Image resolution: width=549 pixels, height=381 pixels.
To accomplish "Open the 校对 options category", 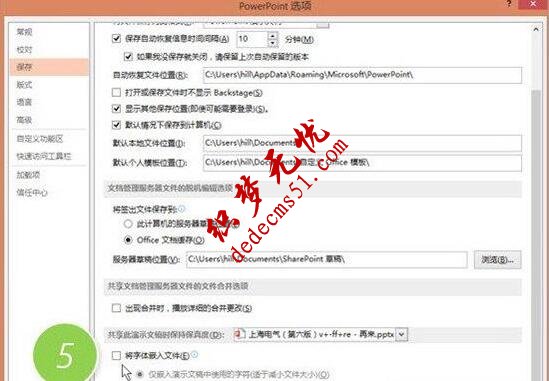I will point(24,50).
